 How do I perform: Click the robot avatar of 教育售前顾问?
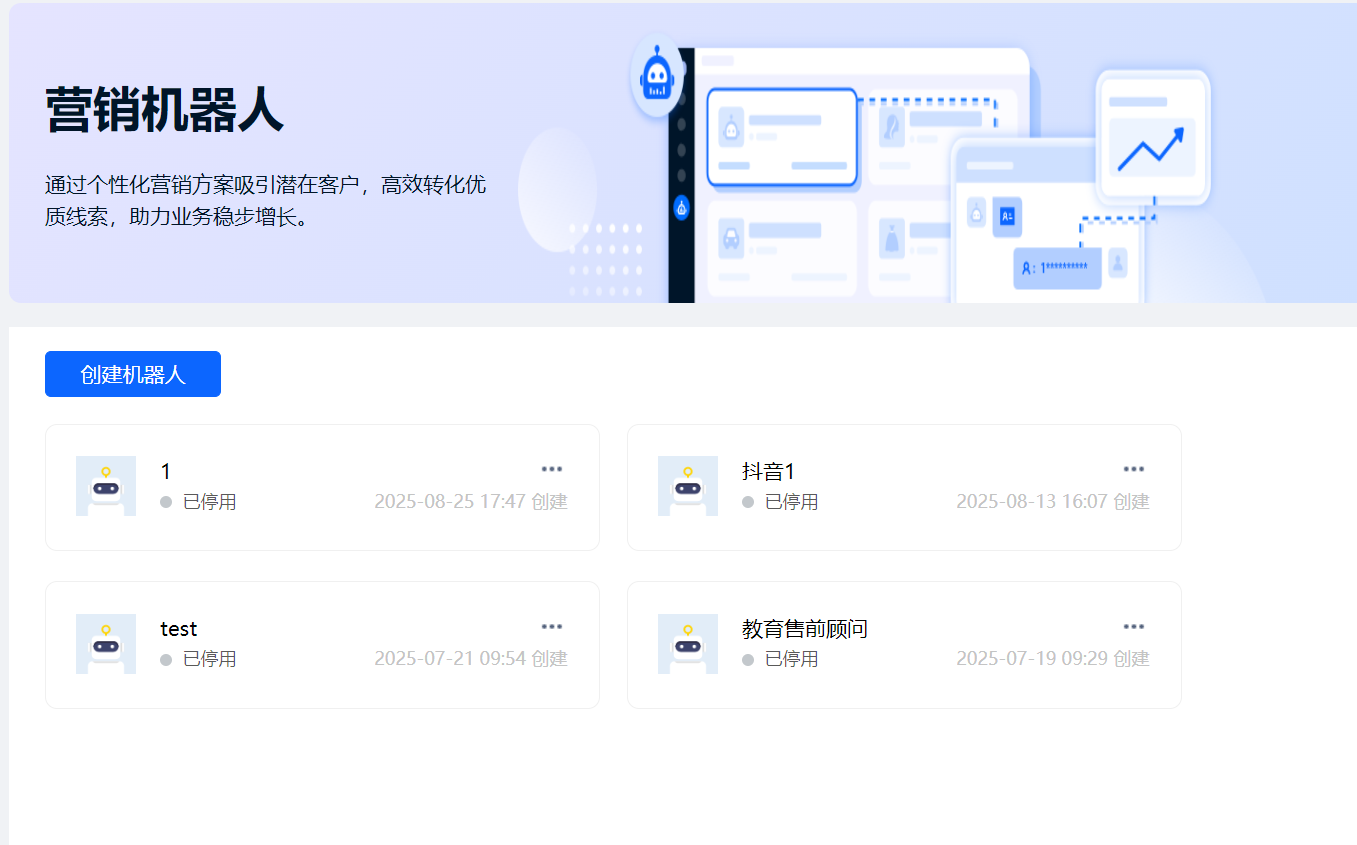click(x=688, y=644)
